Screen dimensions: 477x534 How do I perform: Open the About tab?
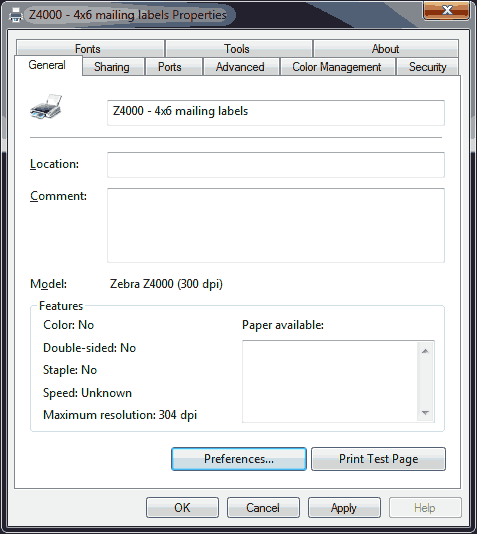[386, 49]
